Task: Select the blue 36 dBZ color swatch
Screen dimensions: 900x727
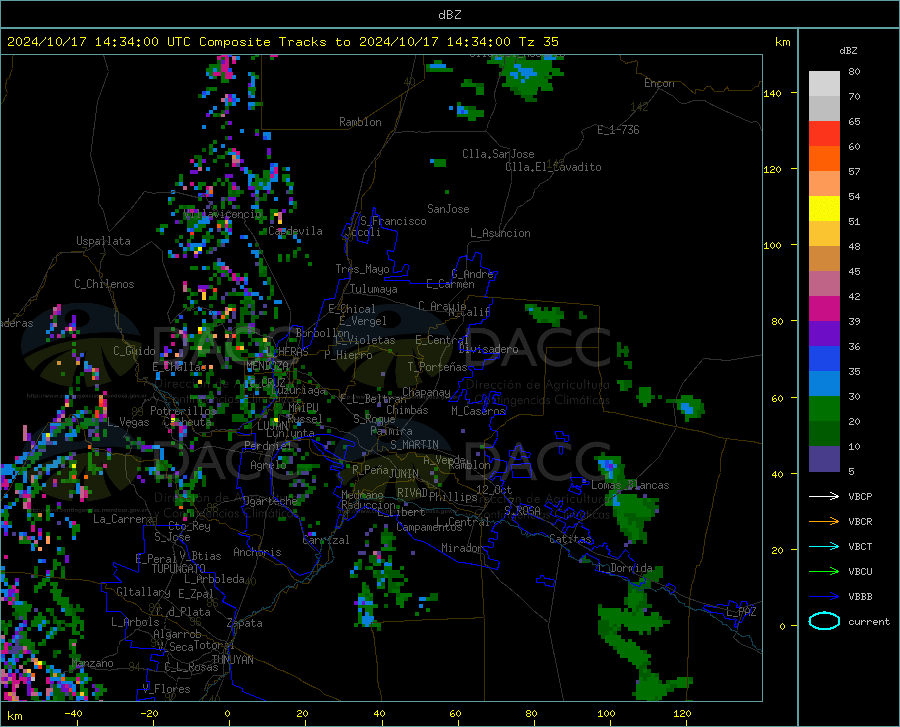Action: tap(824, 359)
